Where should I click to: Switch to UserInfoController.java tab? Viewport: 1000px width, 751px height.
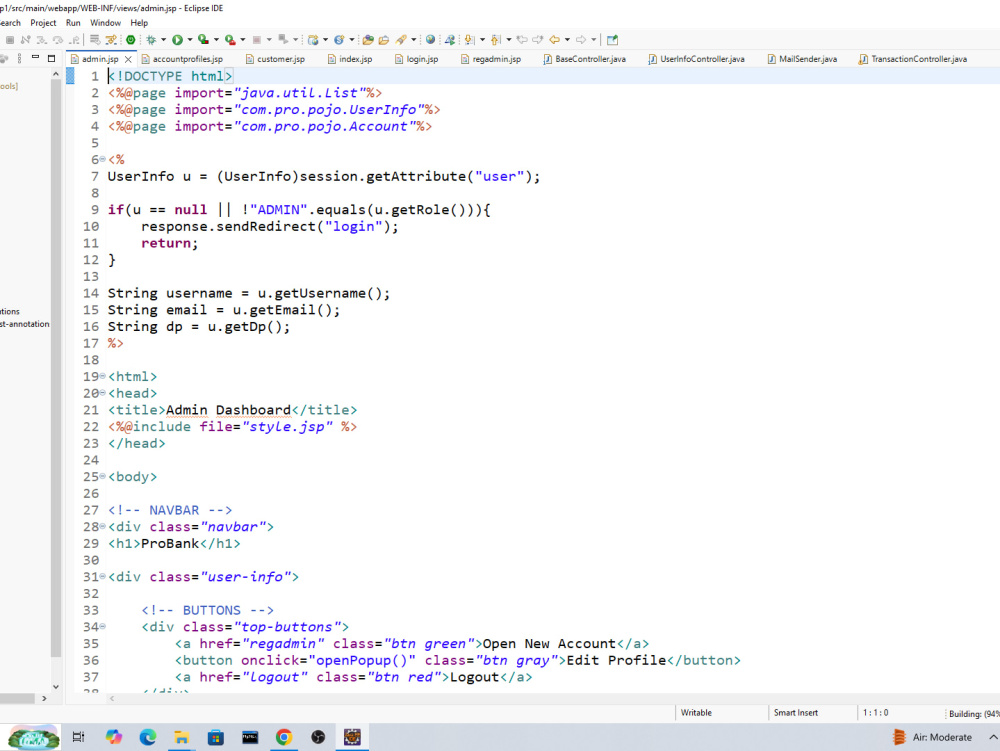click(x=696, y=59)
